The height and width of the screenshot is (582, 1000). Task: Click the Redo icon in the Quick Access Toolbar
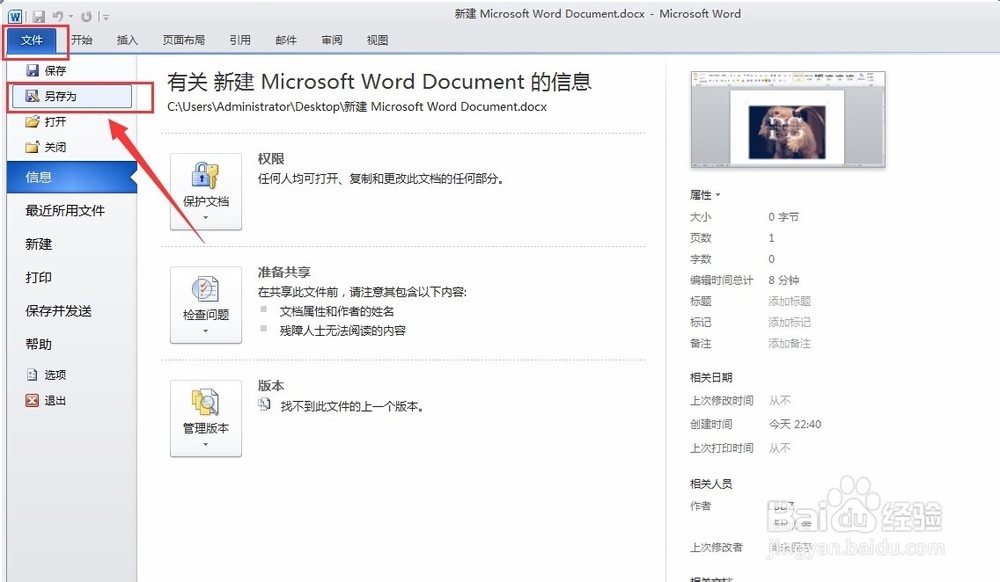pyautogui.click(x=87, y=16)
